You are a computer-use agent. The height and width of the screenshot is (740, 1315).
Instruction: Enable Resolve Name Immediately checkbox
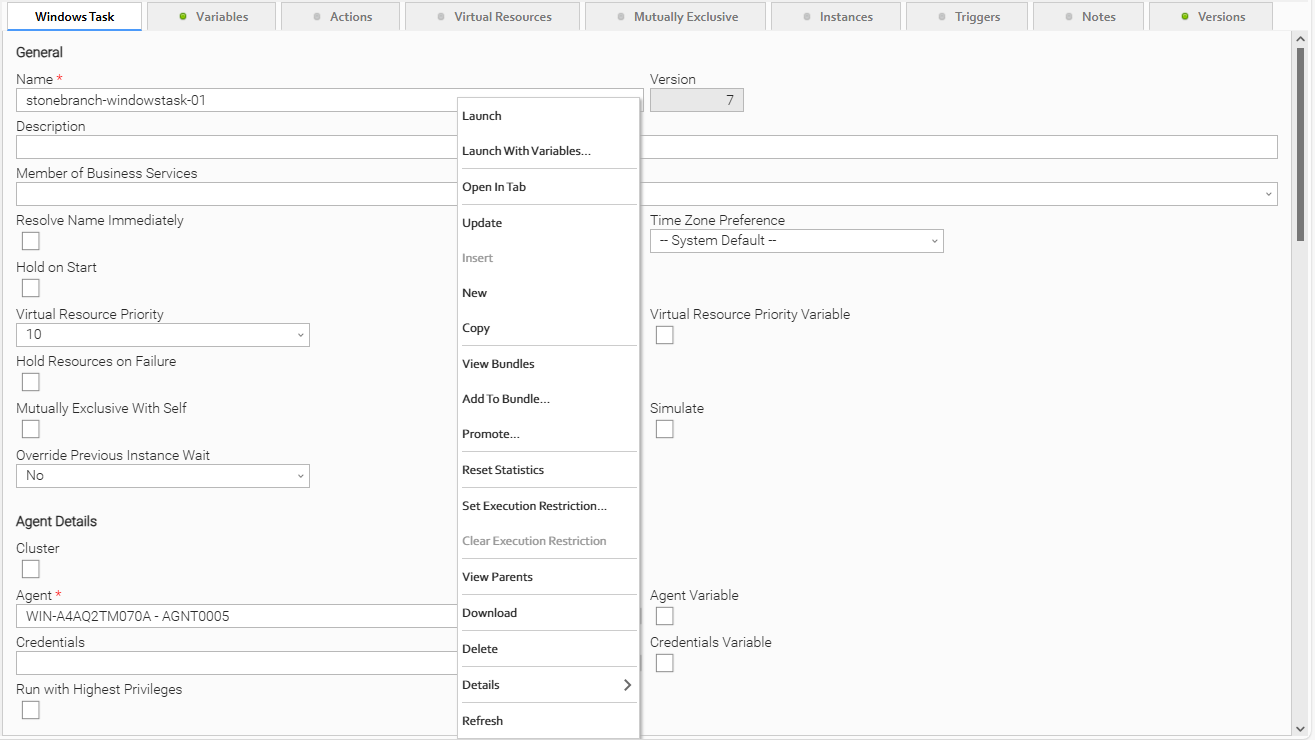point(31,241)
